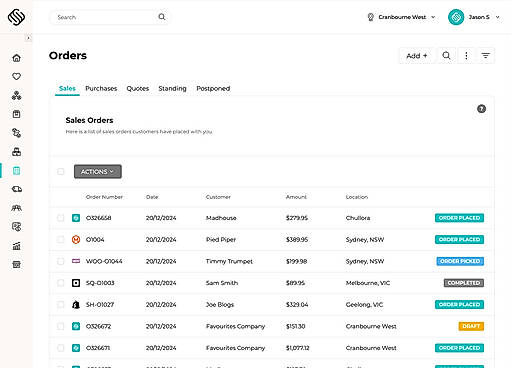Open the reports chart icon in sidebar
511x368 pixels.
pyautogui.click(x=16, y=246)
